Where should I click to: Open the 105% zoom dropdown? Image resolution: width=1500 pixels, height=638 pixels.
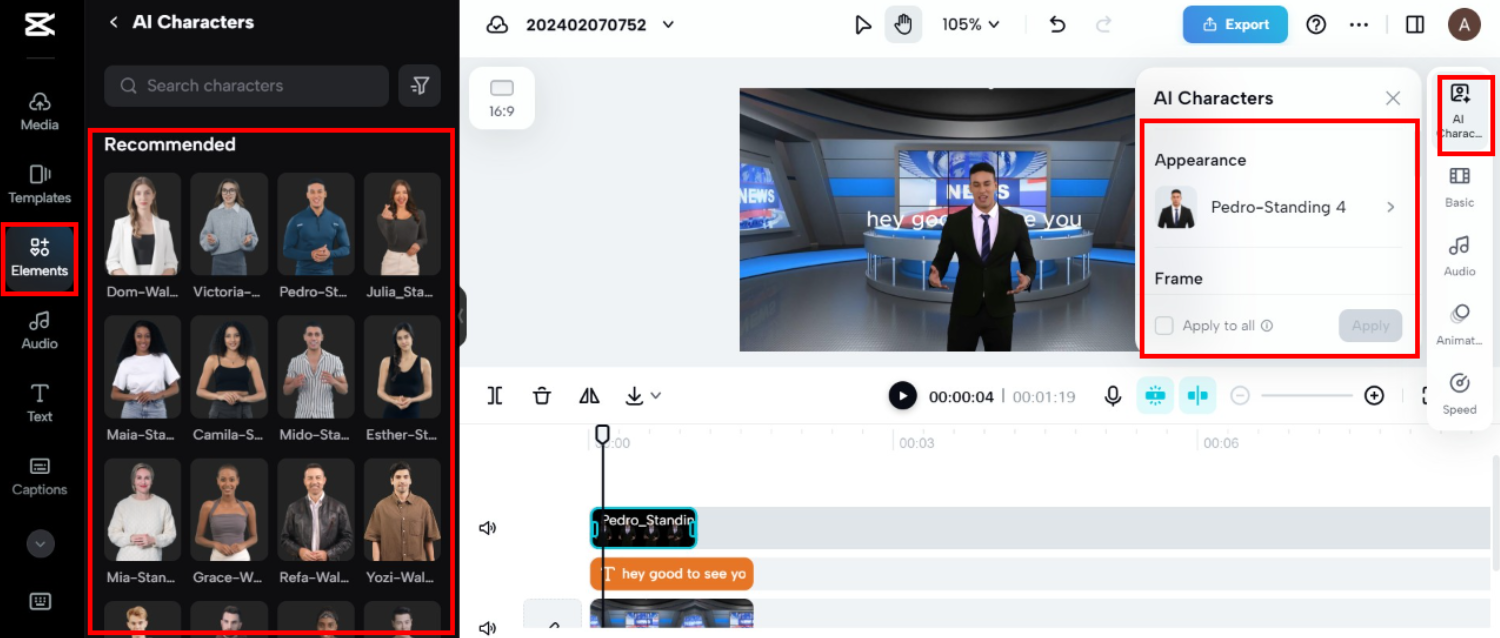click(970, 25)
